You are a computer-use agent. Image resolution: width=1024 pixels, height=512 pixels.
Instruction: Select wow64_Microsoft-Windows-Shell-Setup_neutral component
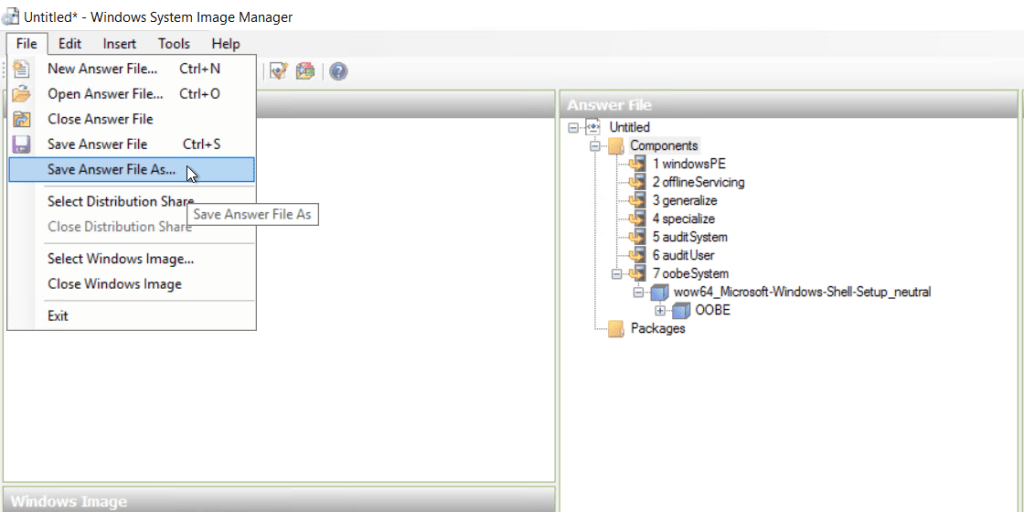(x=802, y=292)
